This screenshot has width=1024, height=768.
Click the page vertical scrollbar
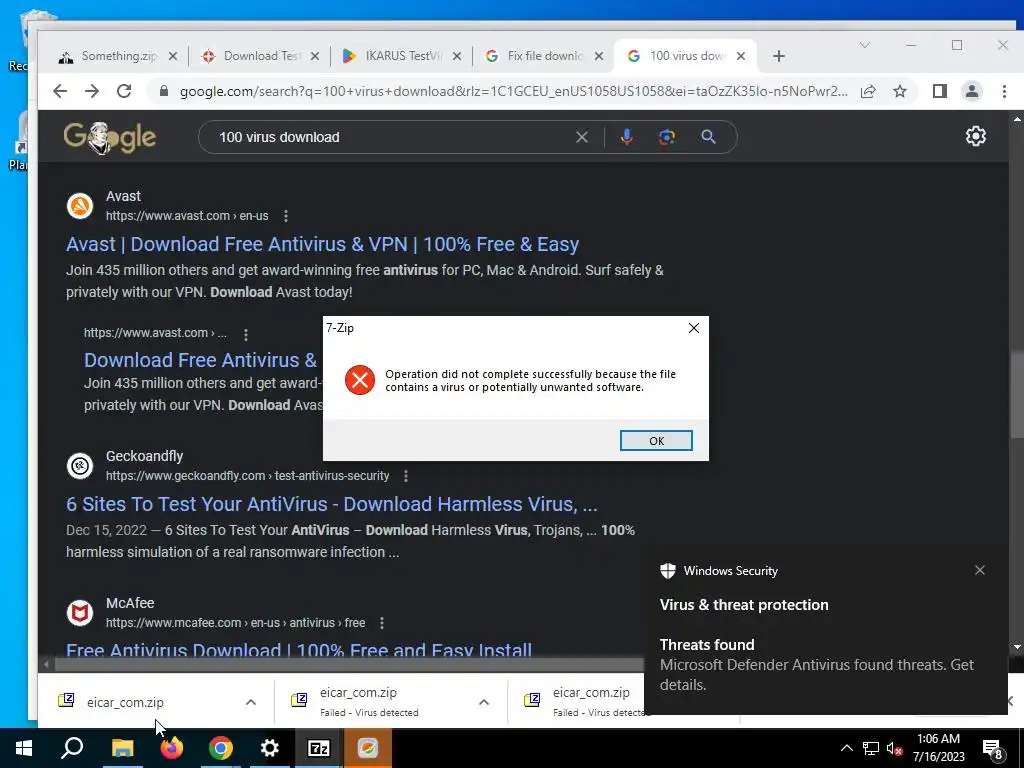point(1016,395)
